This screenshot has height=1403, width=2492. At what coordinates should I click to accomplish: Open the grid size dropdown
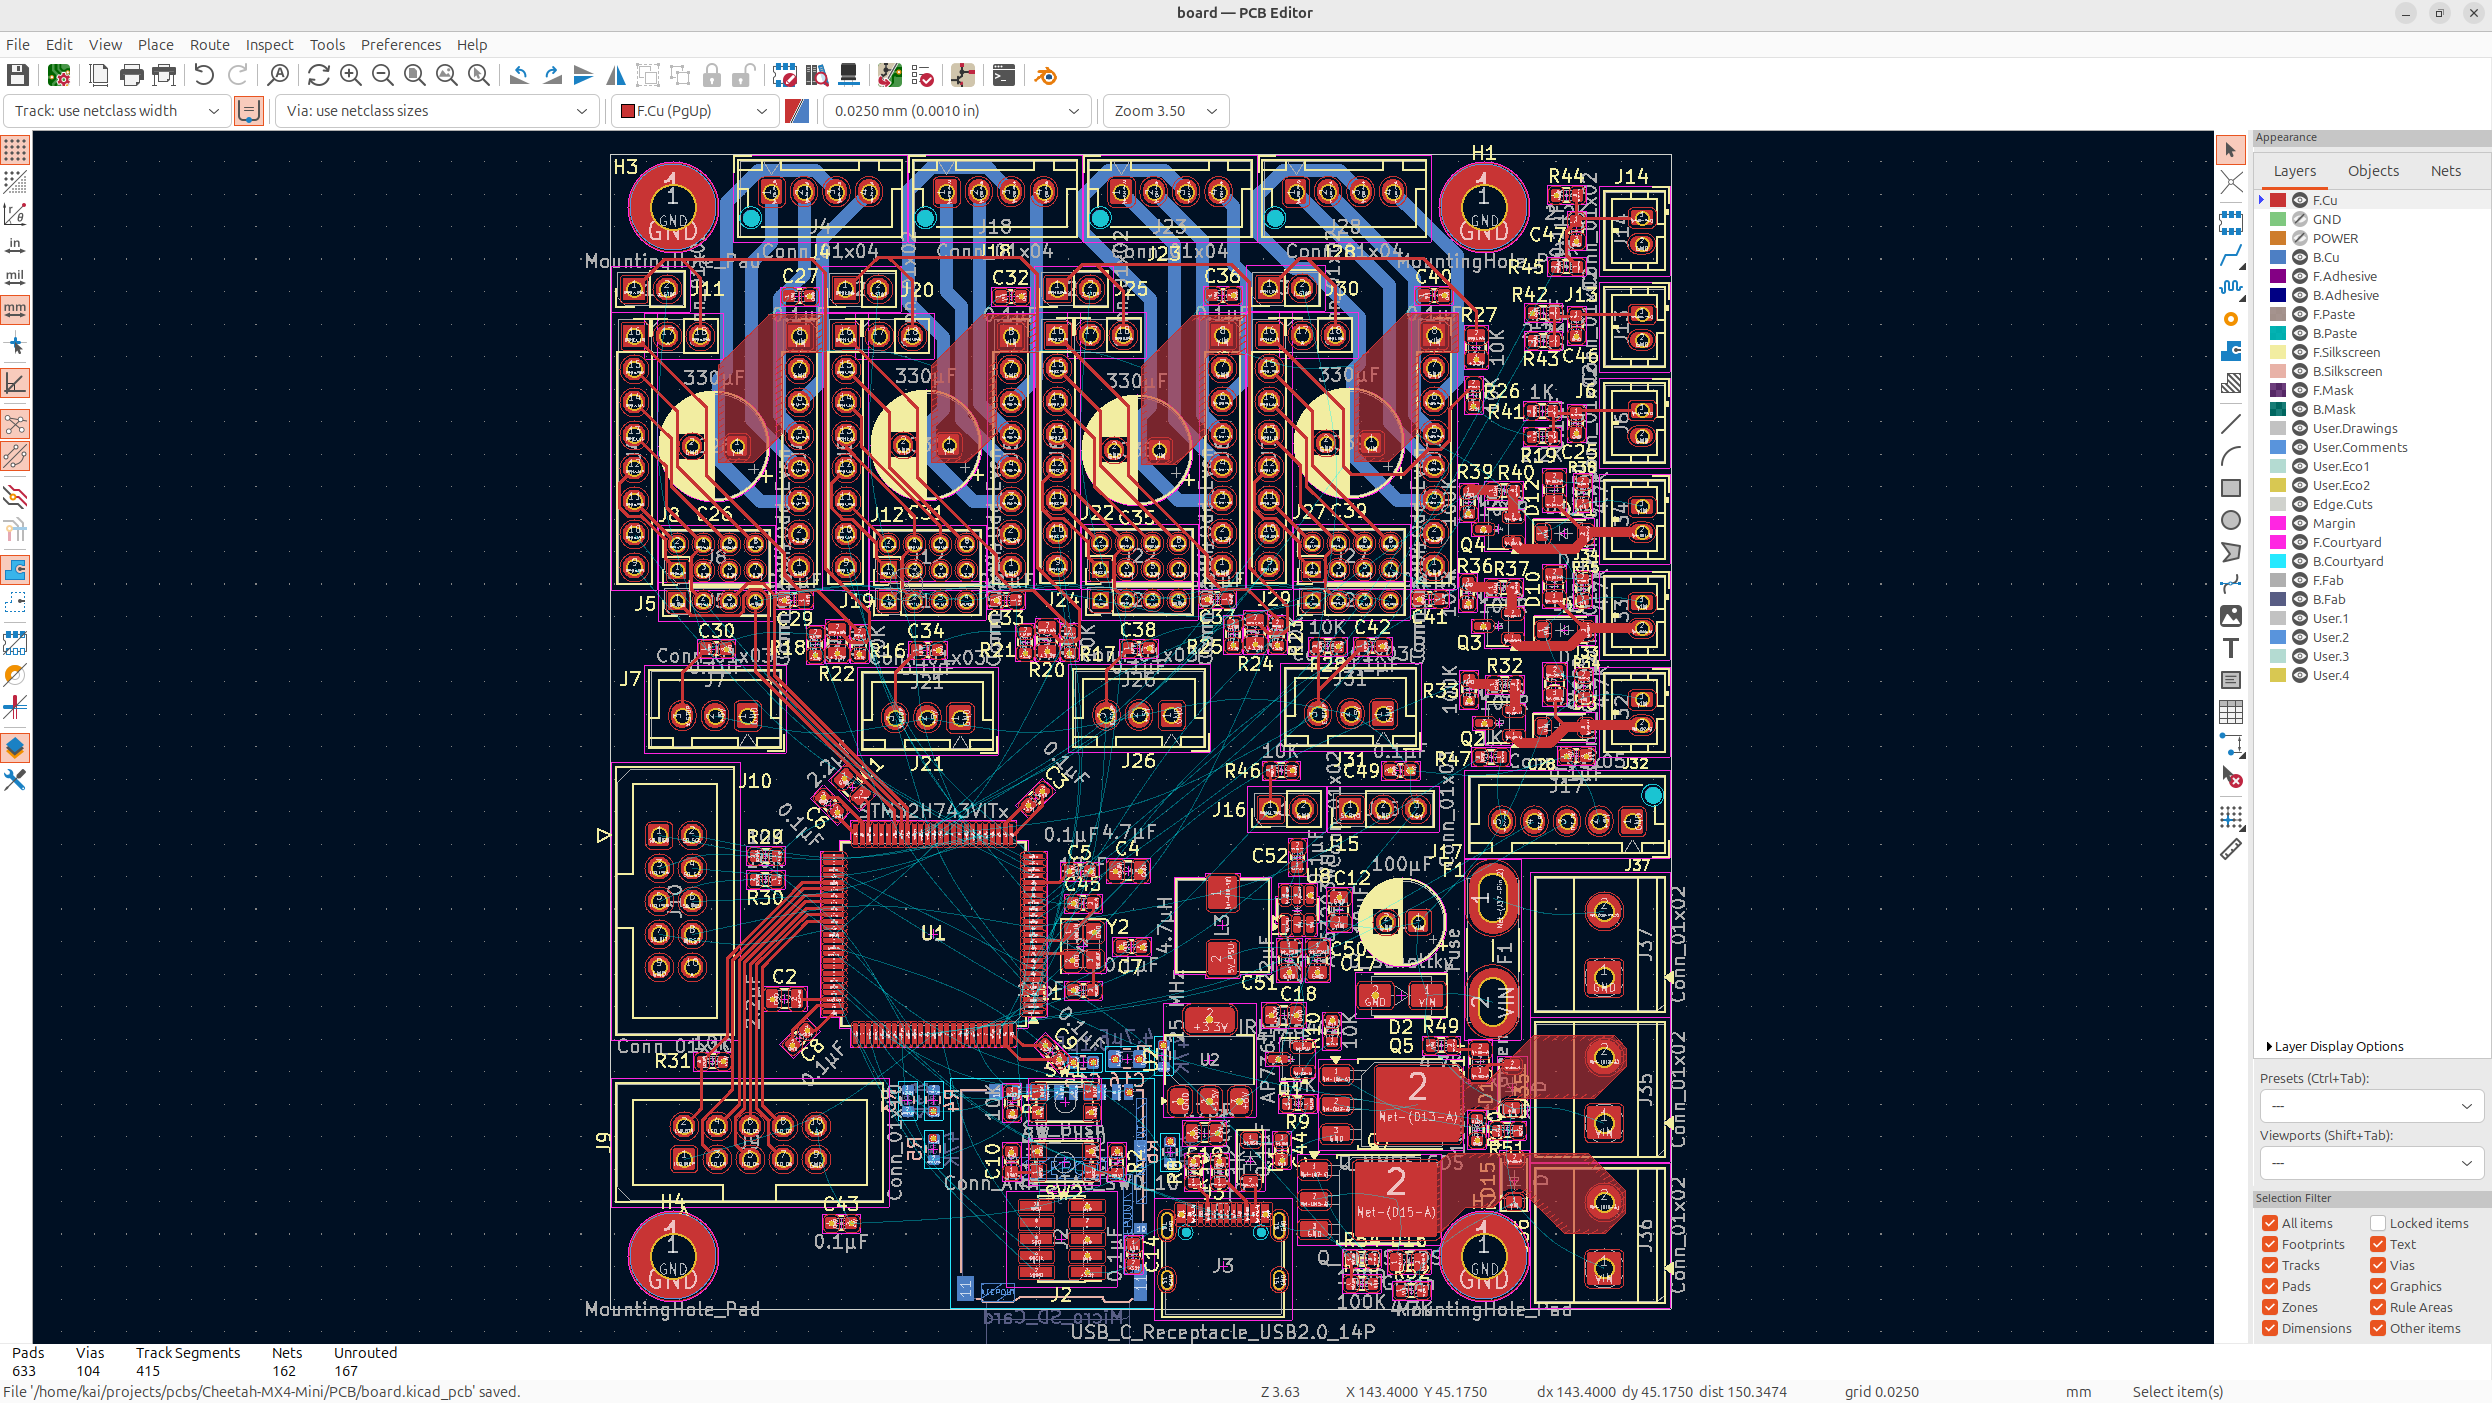point(955,111)
